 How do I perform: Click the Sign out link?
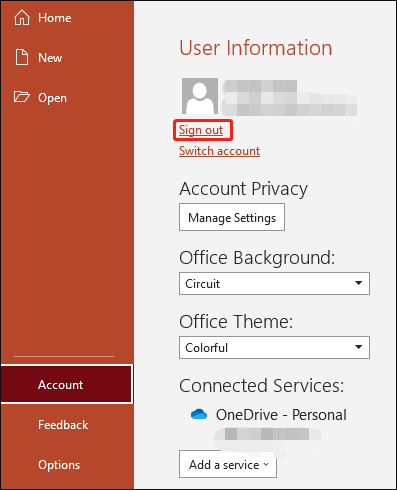point(201,130)
